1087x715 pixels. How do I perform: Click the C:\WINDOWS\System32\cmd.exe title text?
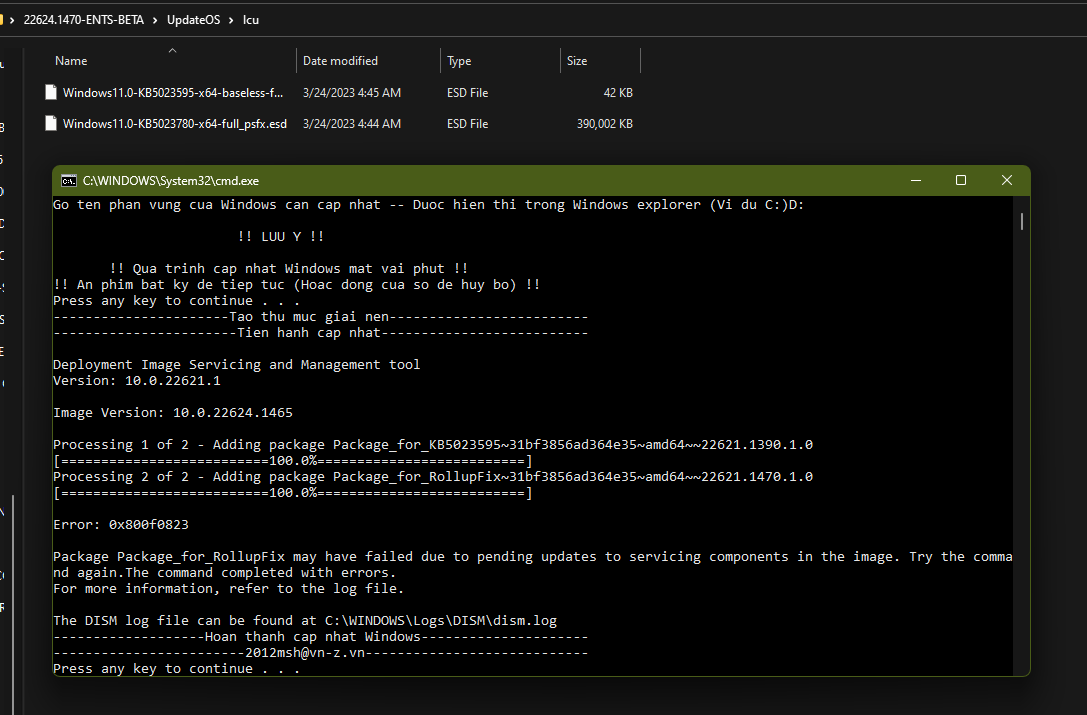[171, 181]
